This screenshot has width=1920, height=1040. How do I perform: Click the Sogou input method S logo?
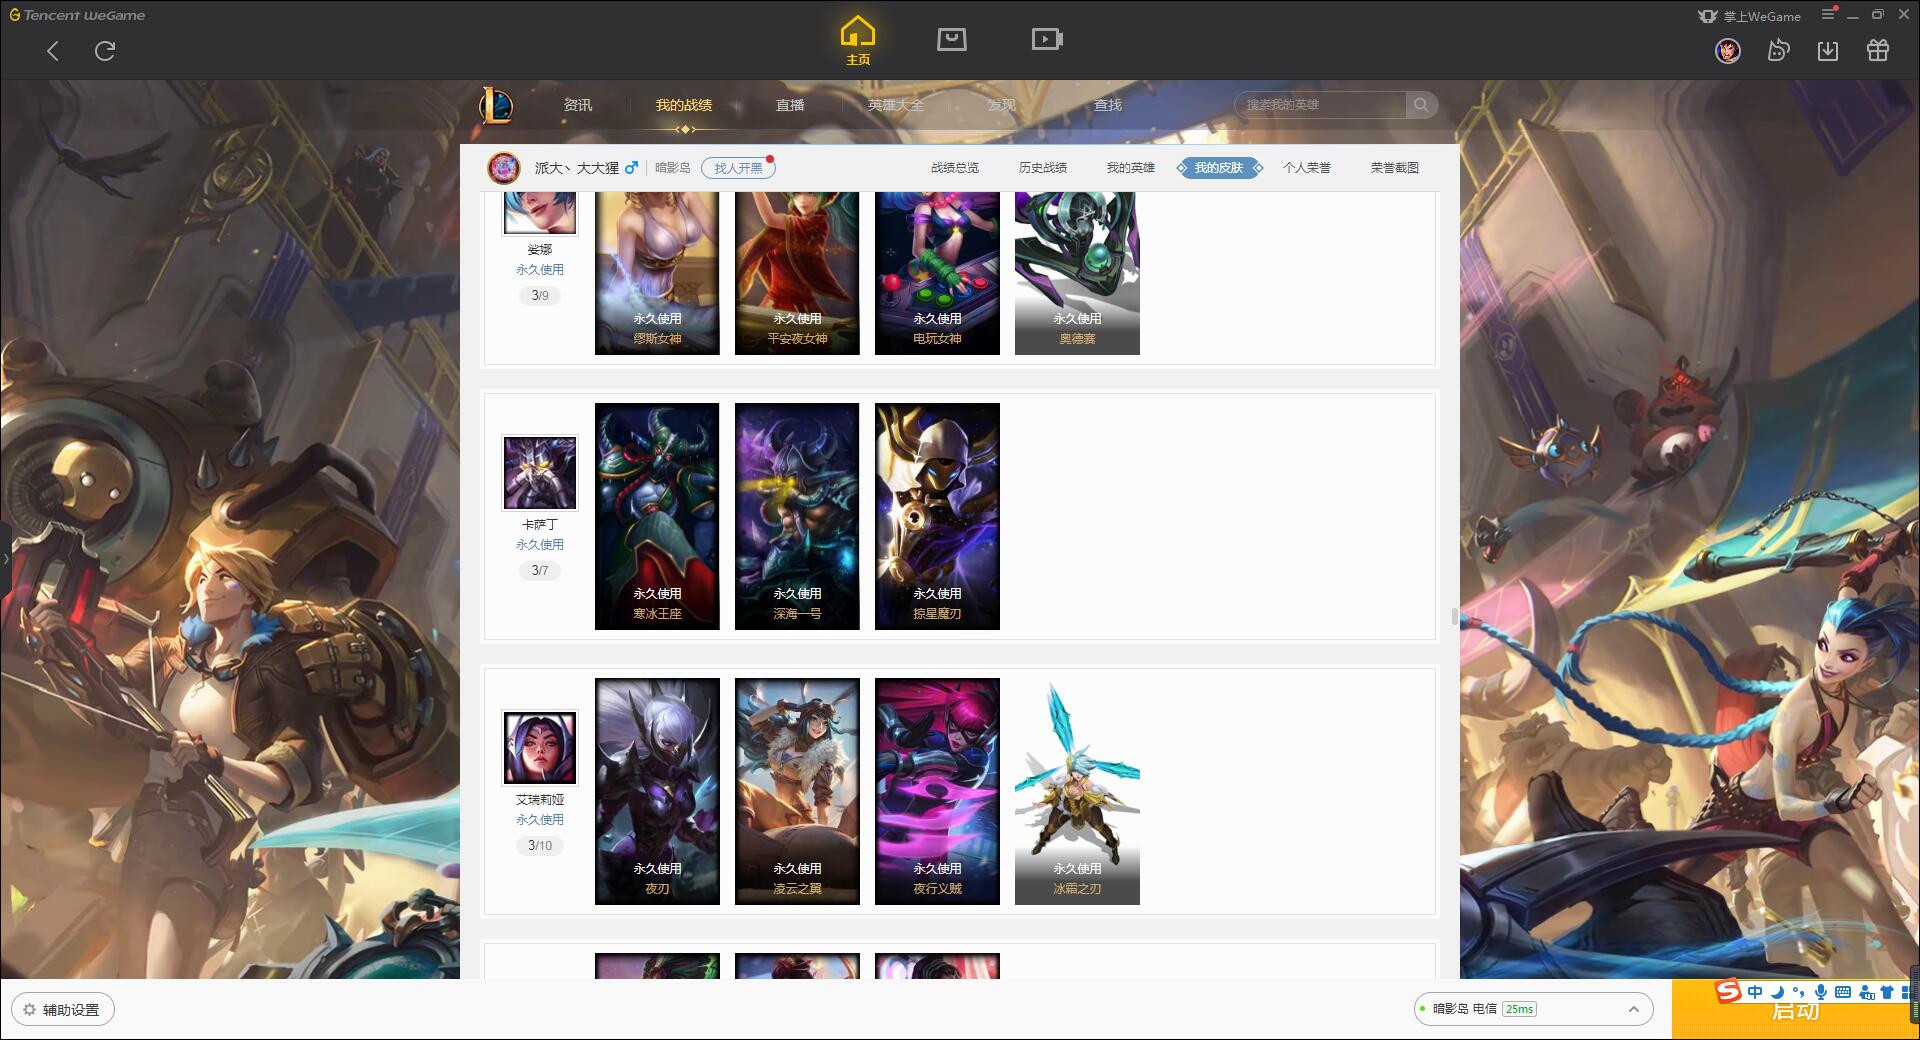(x=1728, y=991)
